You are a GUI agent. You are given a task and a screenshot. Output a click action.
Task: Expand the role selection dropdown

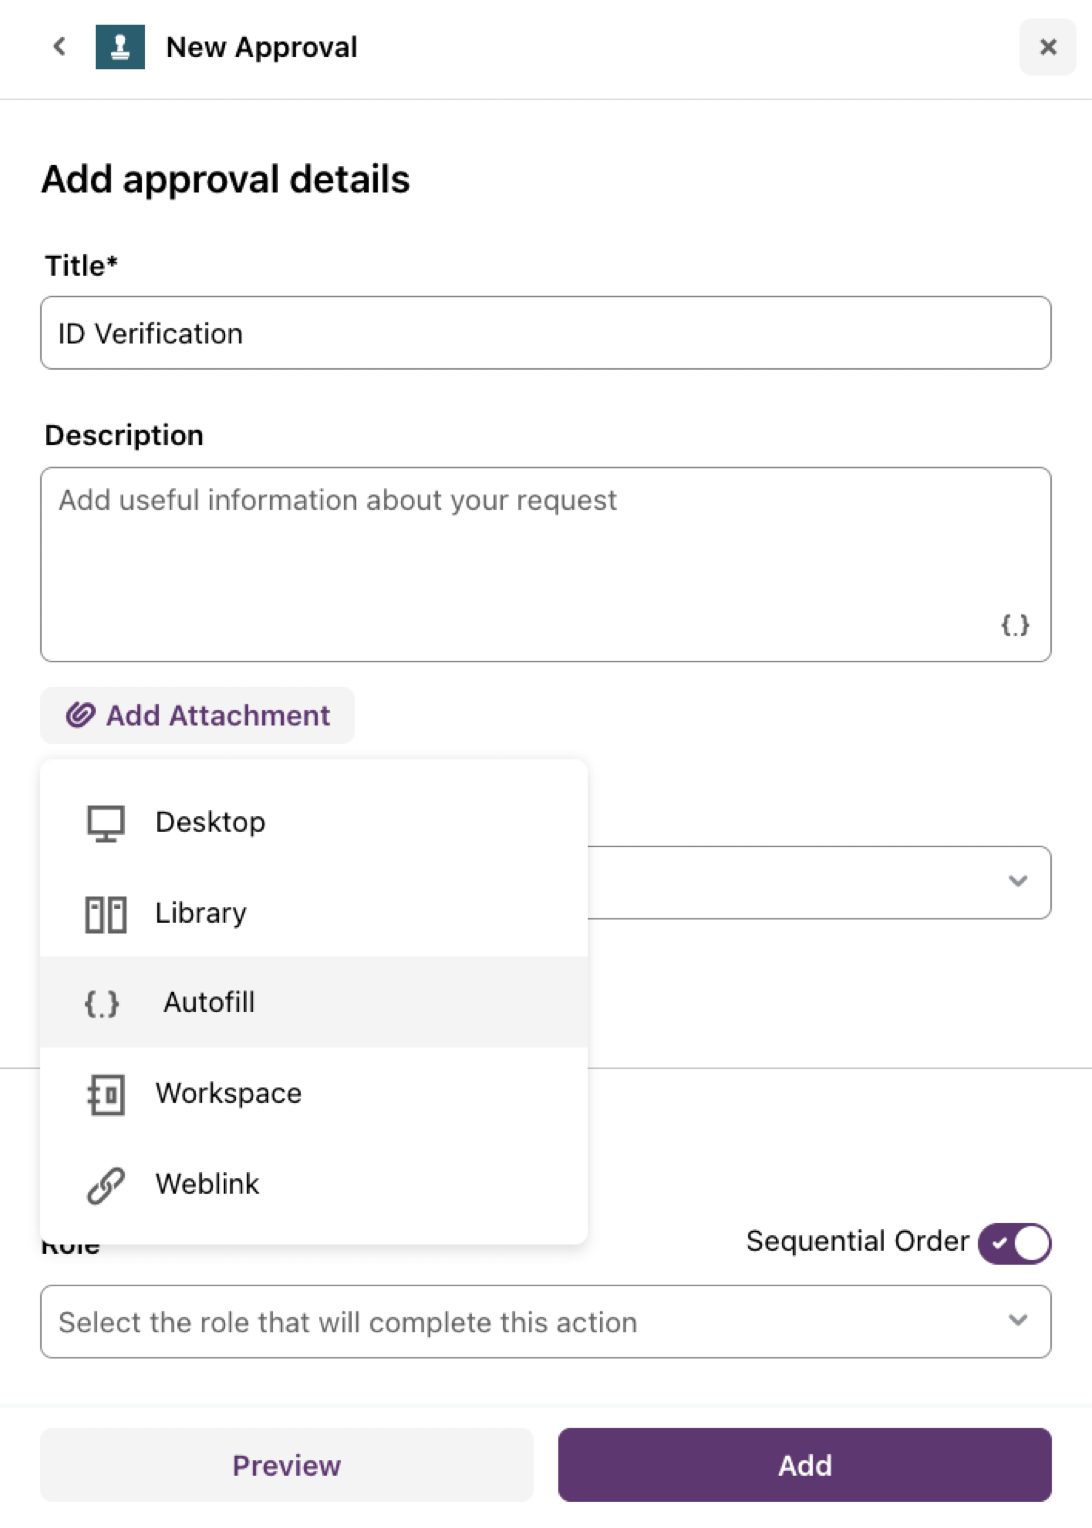(x=546, y=1322)
